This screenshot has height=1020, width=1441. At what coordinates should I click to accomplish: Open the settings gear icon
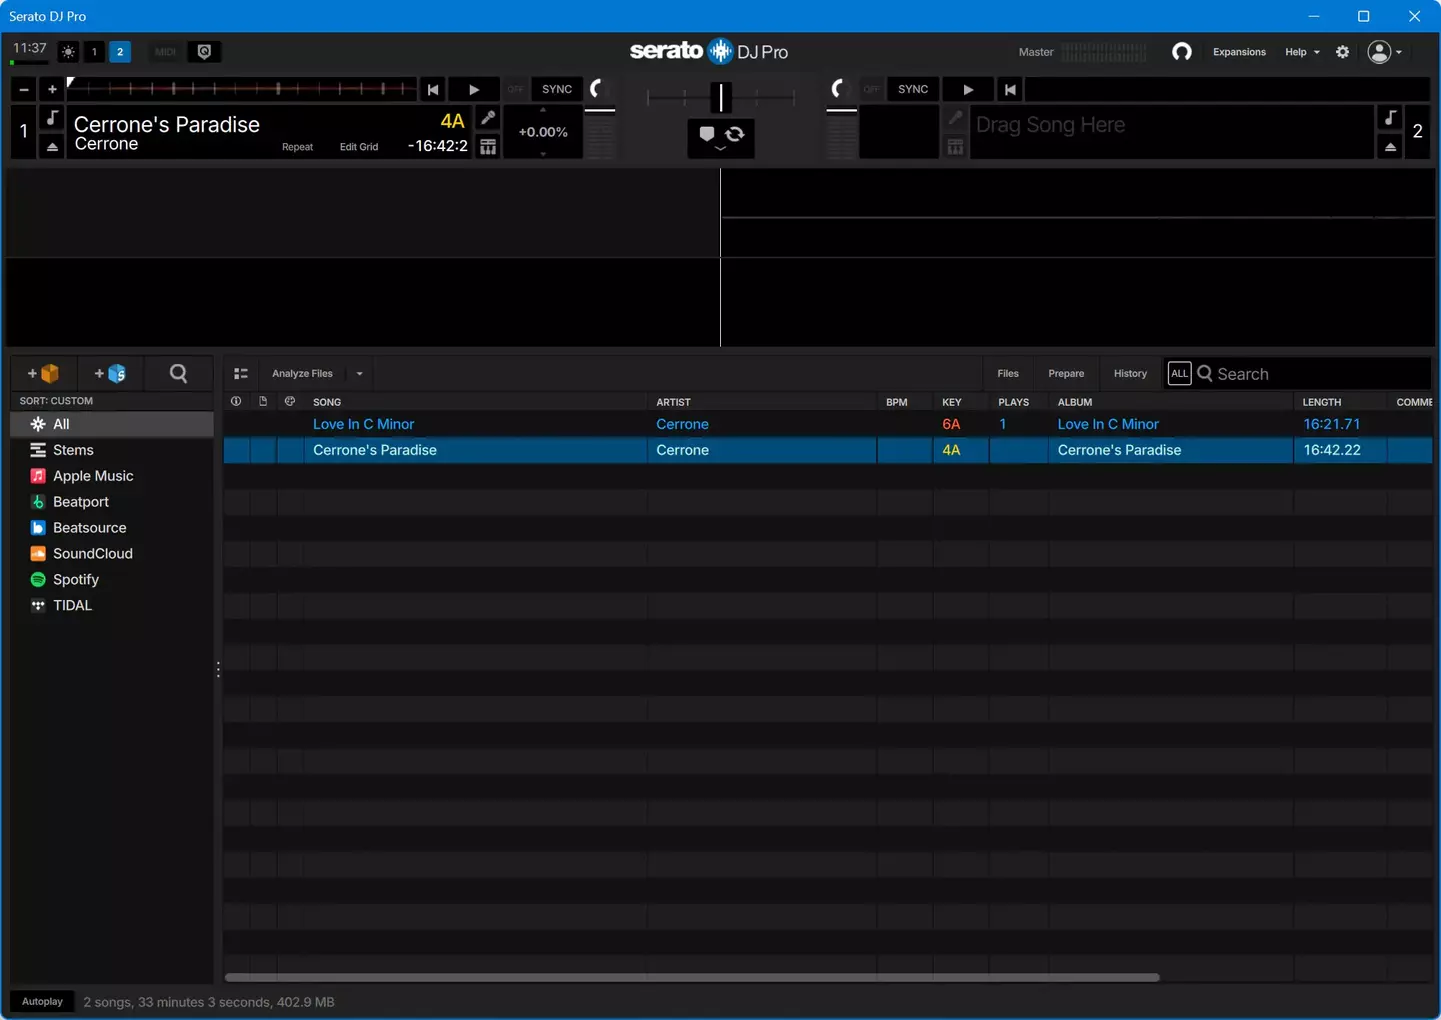point(1342,52)
